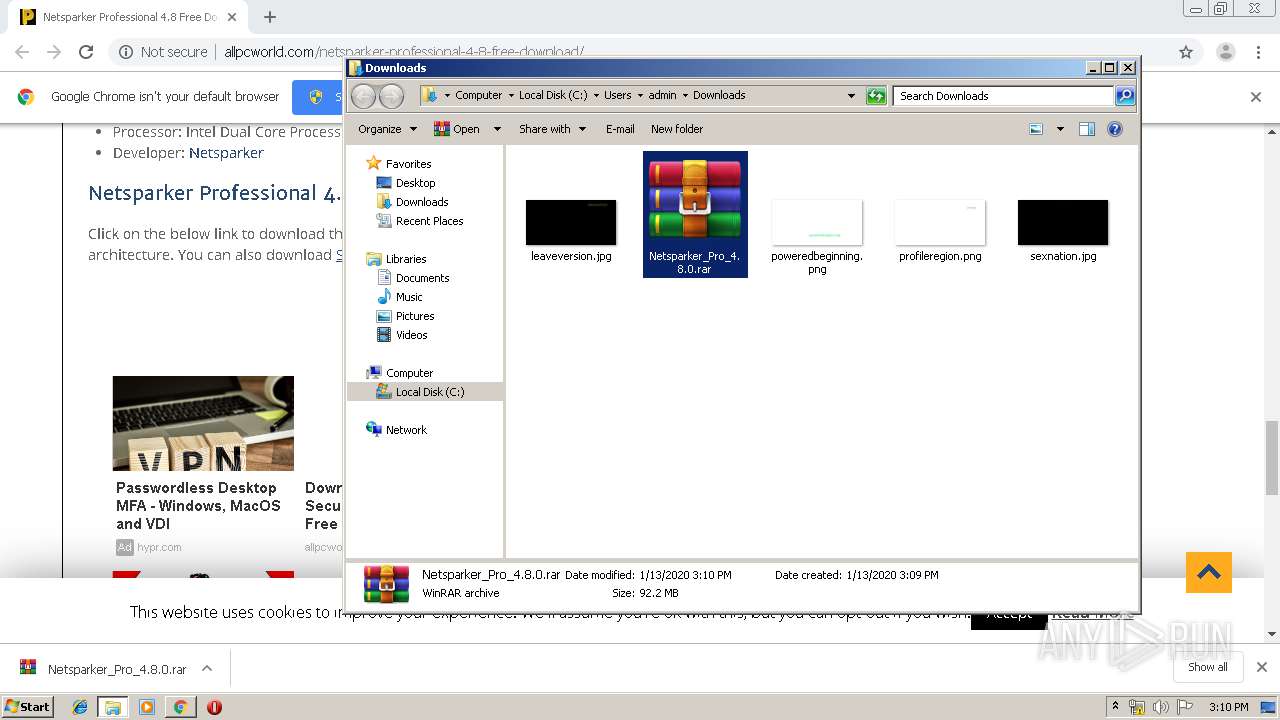Image resolution: width=1280 pixels, height=720 pixels.
Task: Expand the download item options chevron
Action: click(x=207, y=668)
